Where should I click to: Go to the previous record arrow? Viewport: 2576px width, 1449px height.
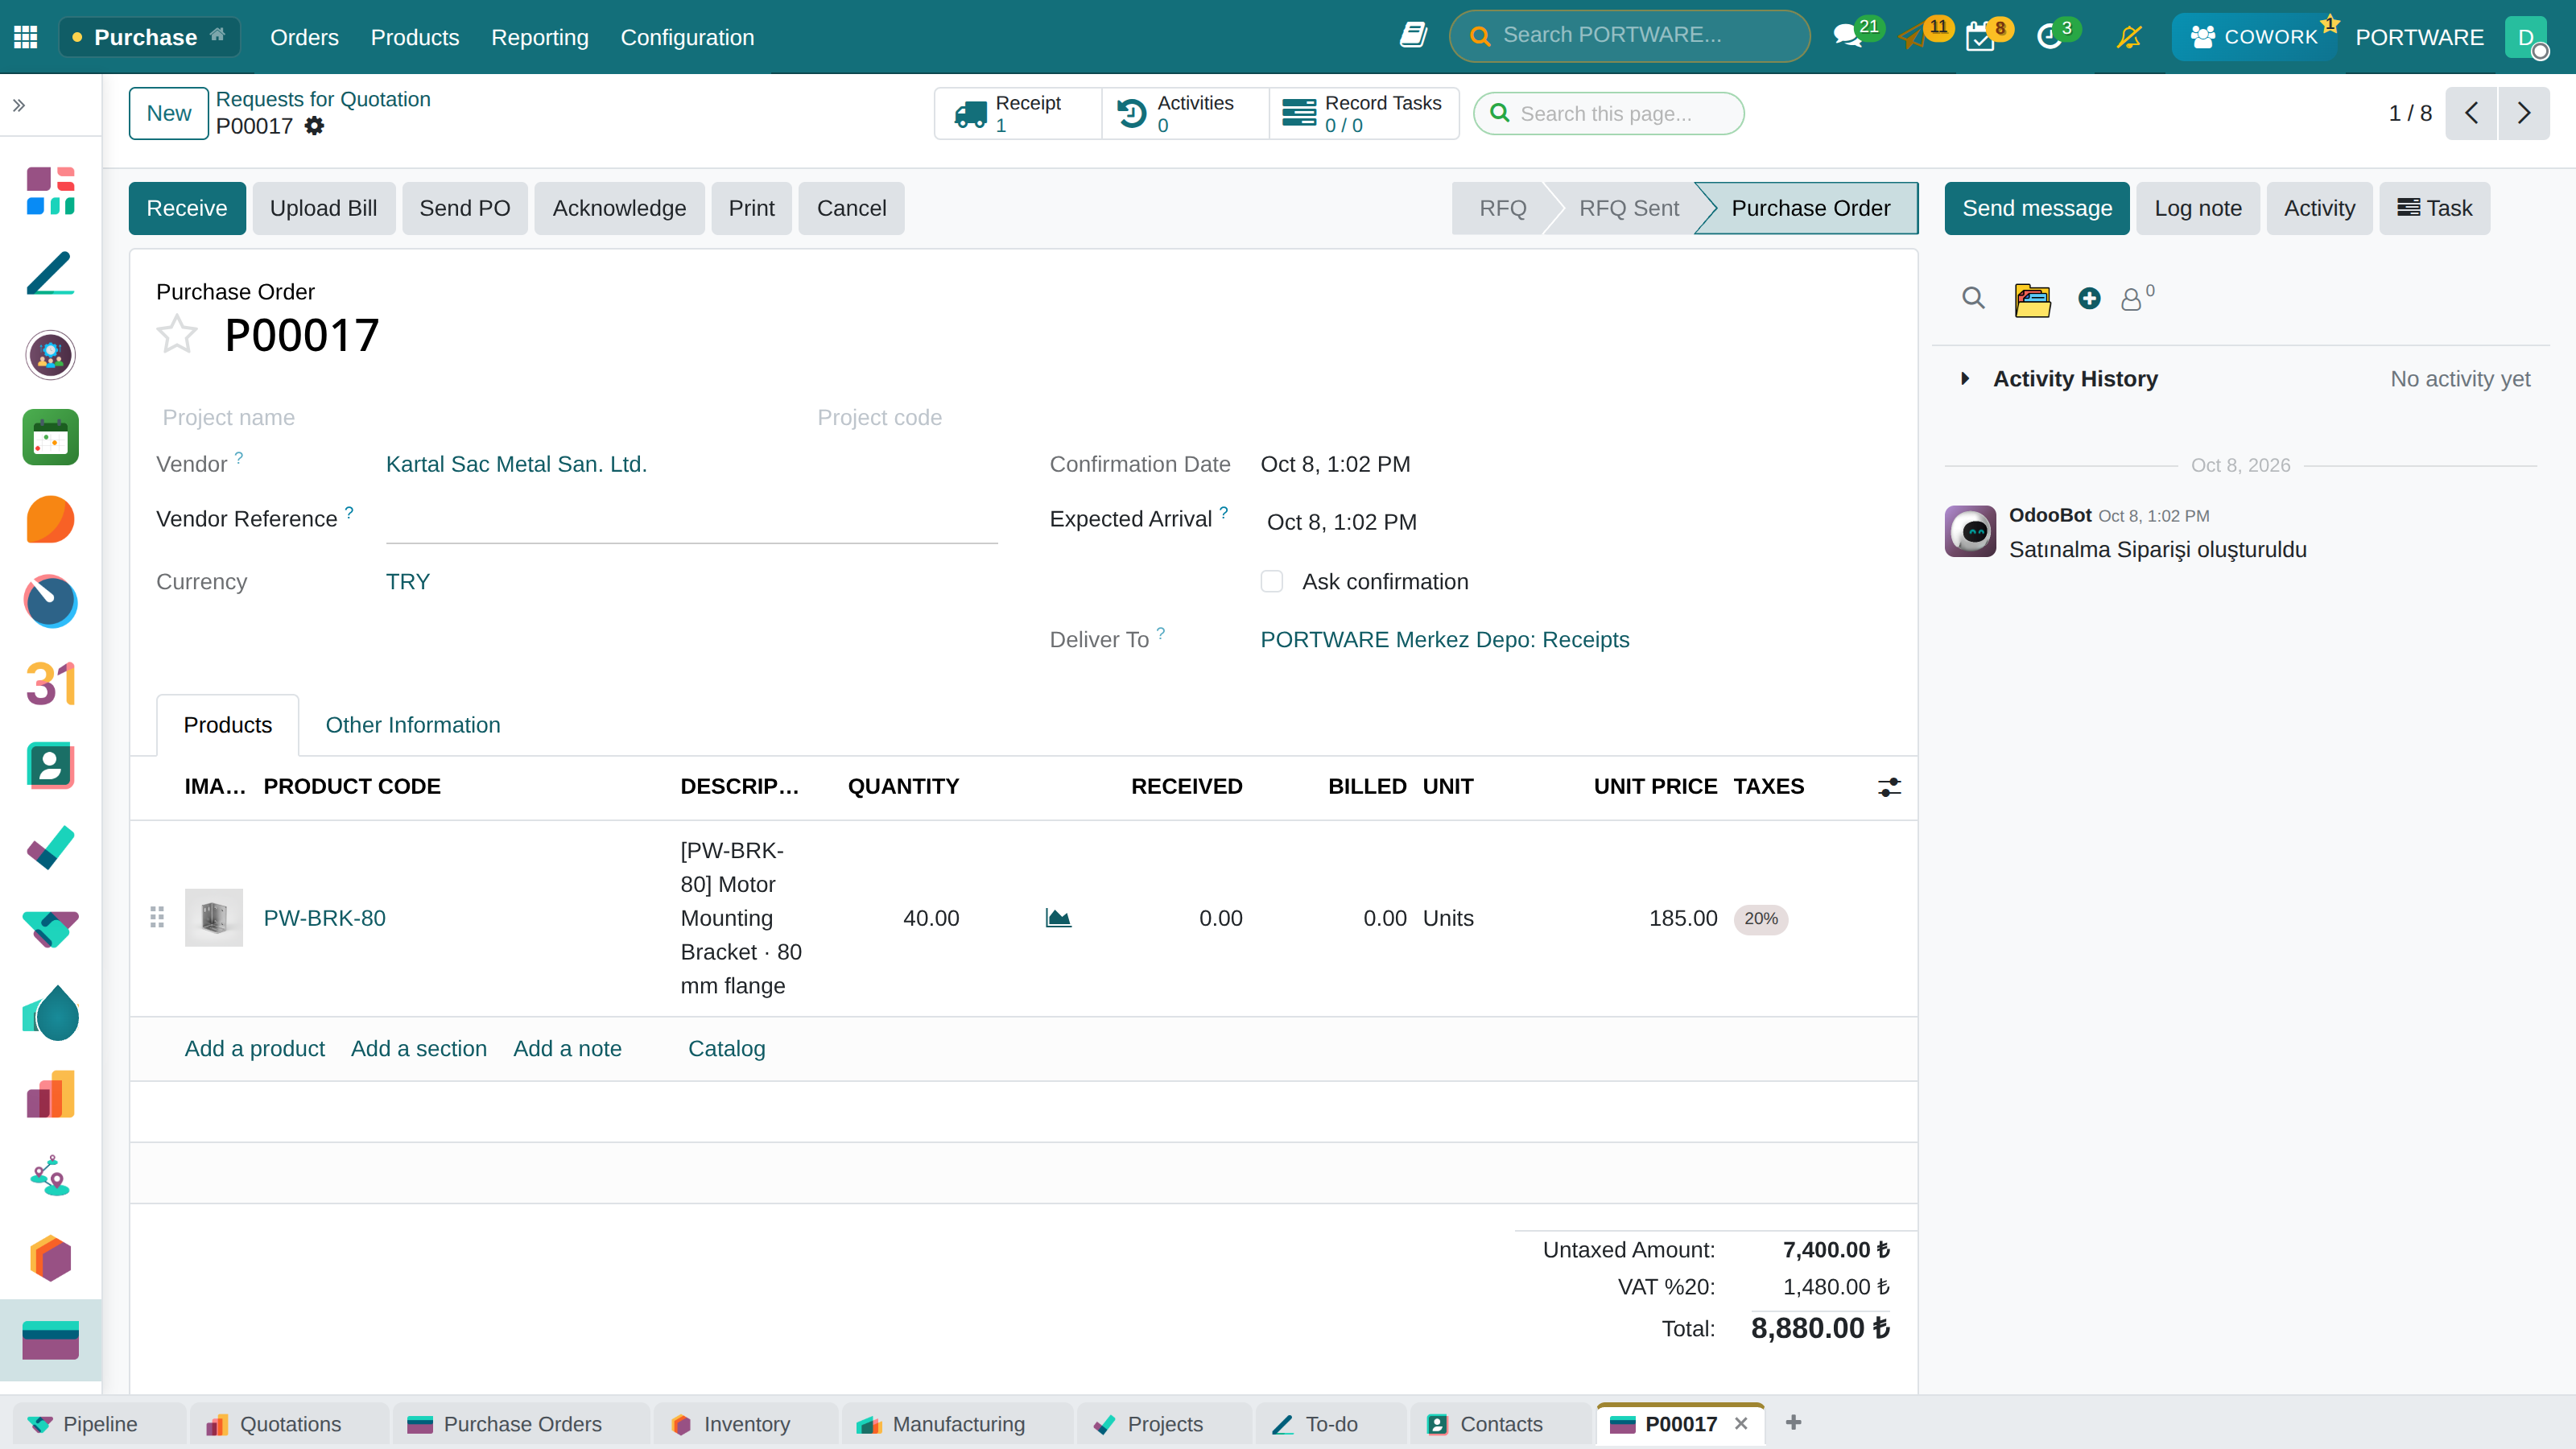pyautogui.click(x=2471, y=113)
